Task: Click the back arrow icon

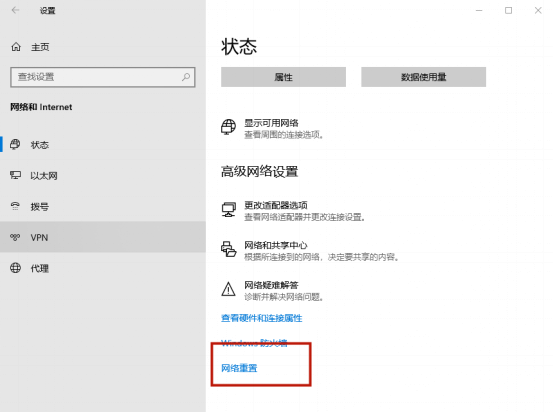Action: (16, 10)
